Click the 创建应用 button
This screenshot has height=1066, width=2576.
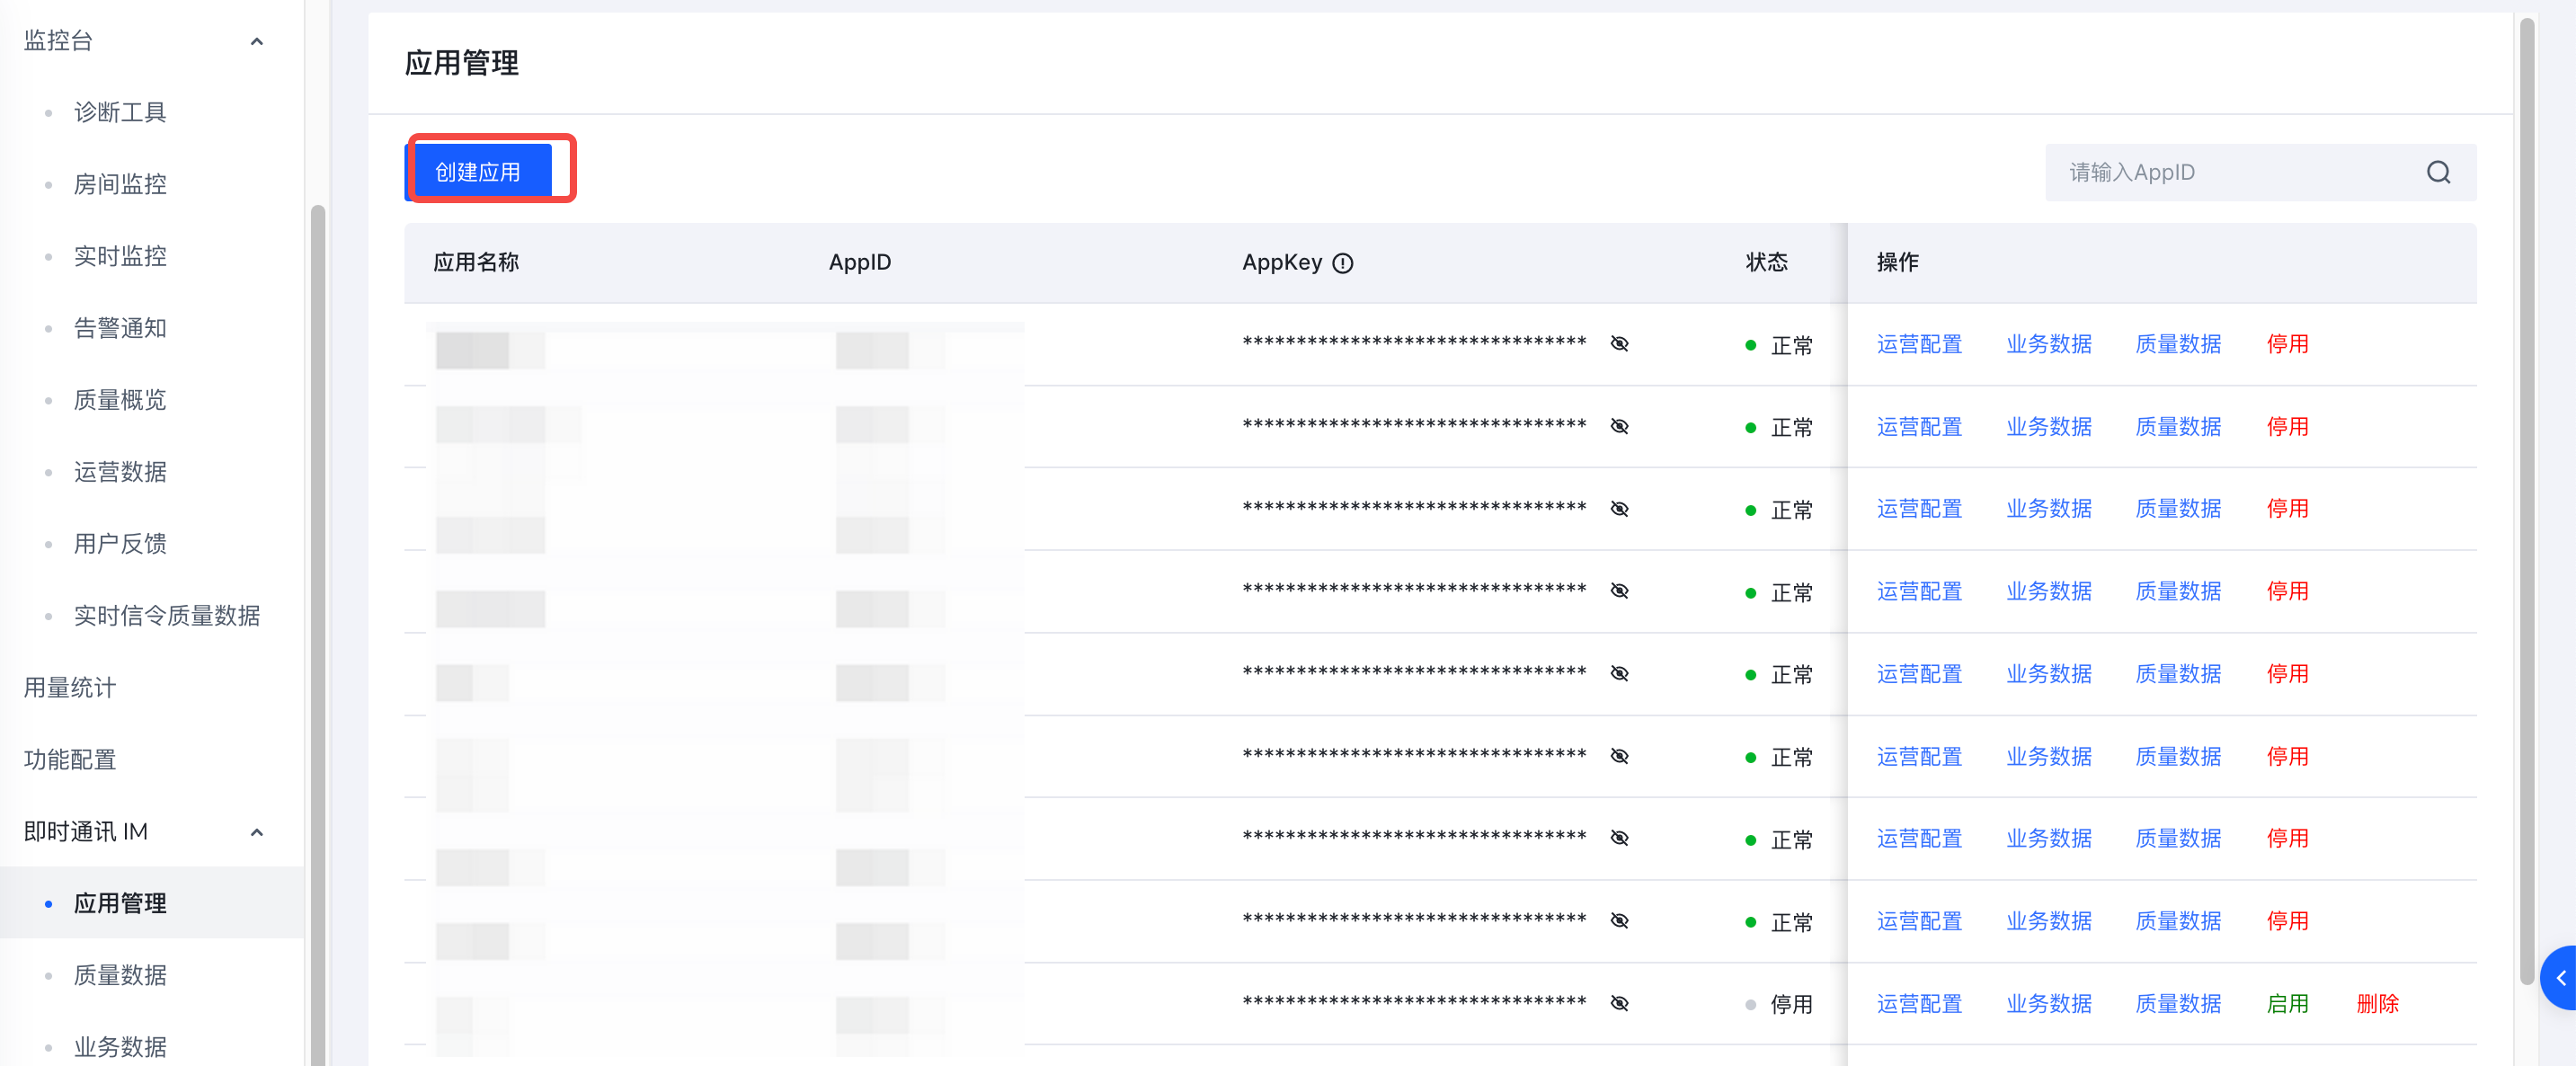click(x=478, y=172)
